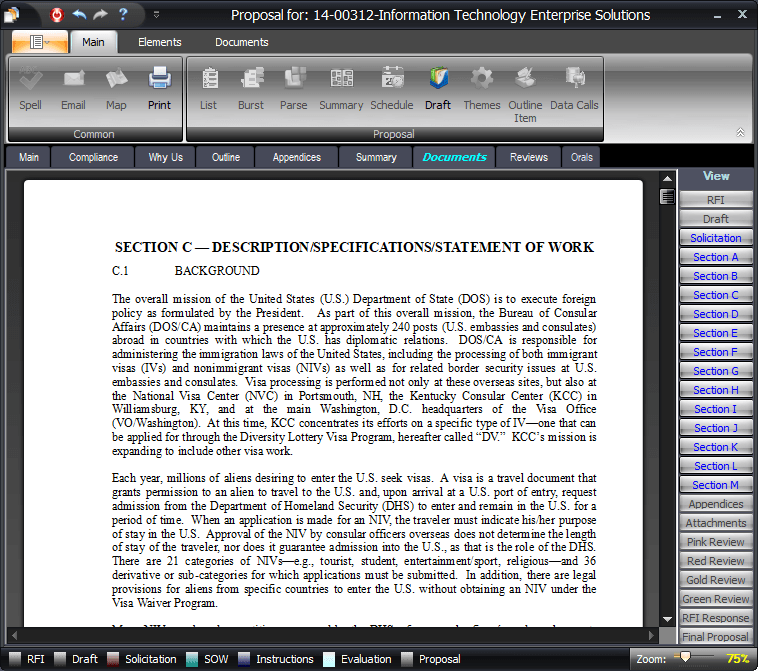Screen dimensions: 758x671
Task: Switch to the Elements ribbon tab
Action: pyautogui.click(x=160, y=42)
